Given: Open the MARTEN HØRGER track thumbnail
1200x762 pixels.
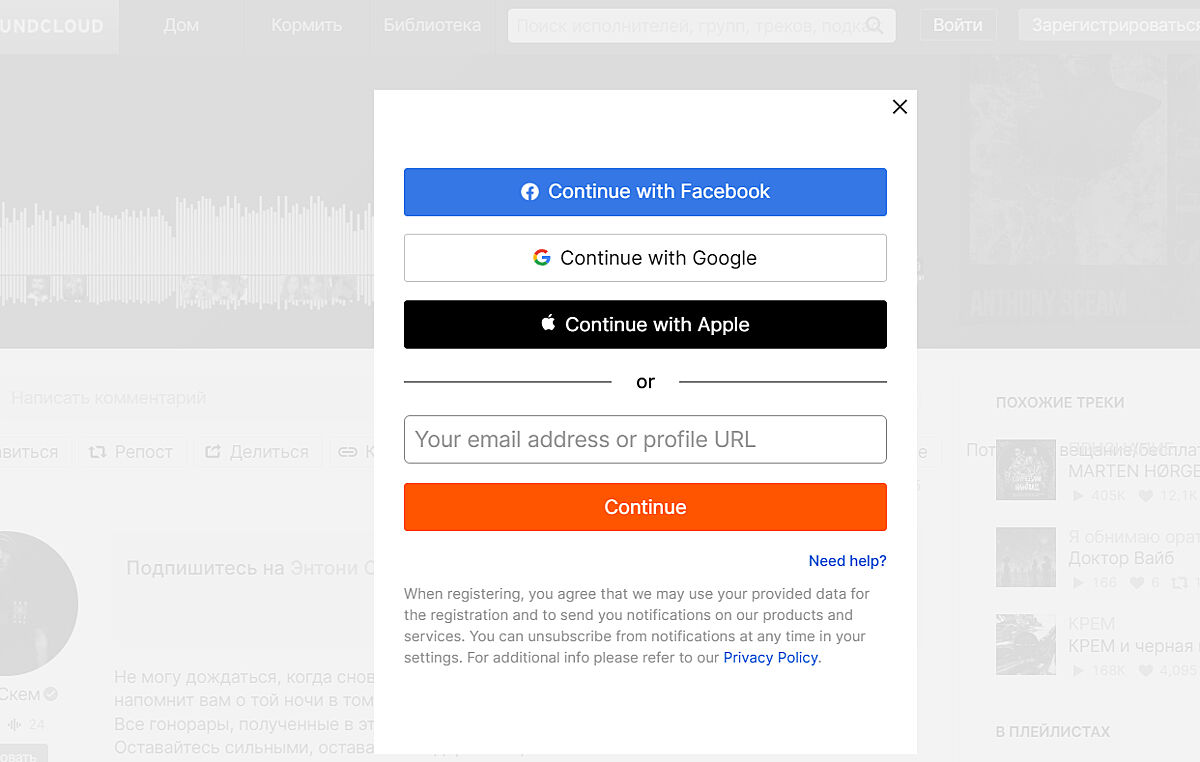Looking at the screenshot, I should coord(1025,469).
